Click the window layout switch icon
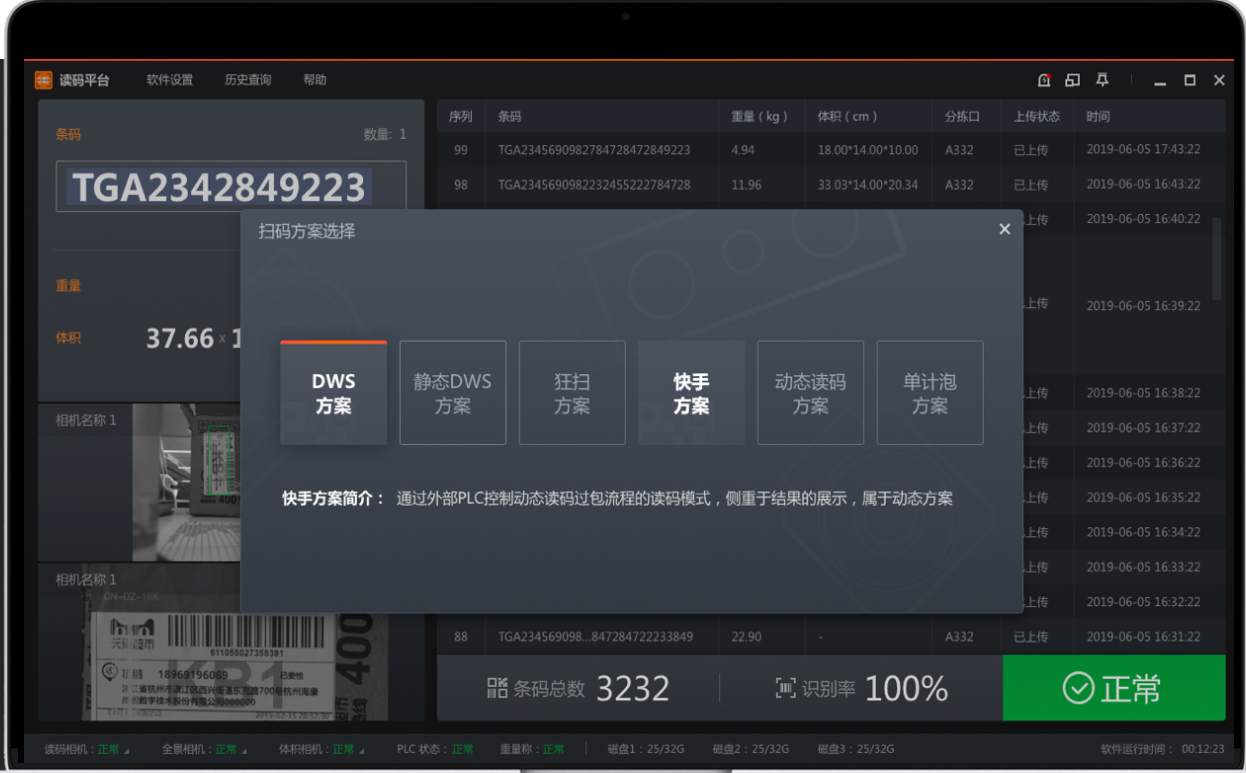The height and width of the screenshot is (773, 1246). (1072, 80)
